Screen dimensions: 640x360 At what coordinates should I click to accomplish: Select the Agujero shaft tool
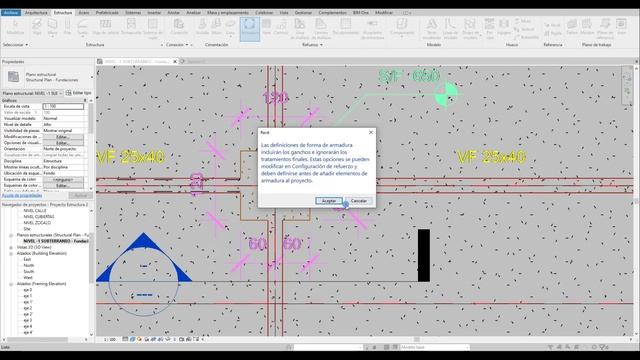504,27
